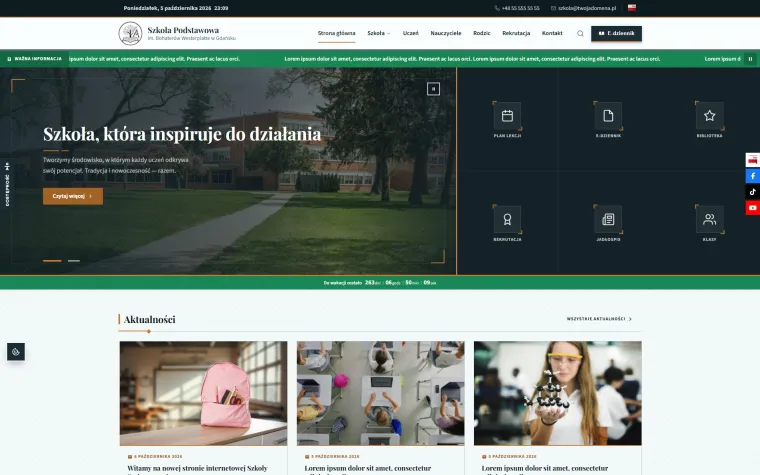The width and height of the screenshot is (760, 475).
Task: Open the girl with molecule model thumbnail
Action: click(x=558, y=393)
